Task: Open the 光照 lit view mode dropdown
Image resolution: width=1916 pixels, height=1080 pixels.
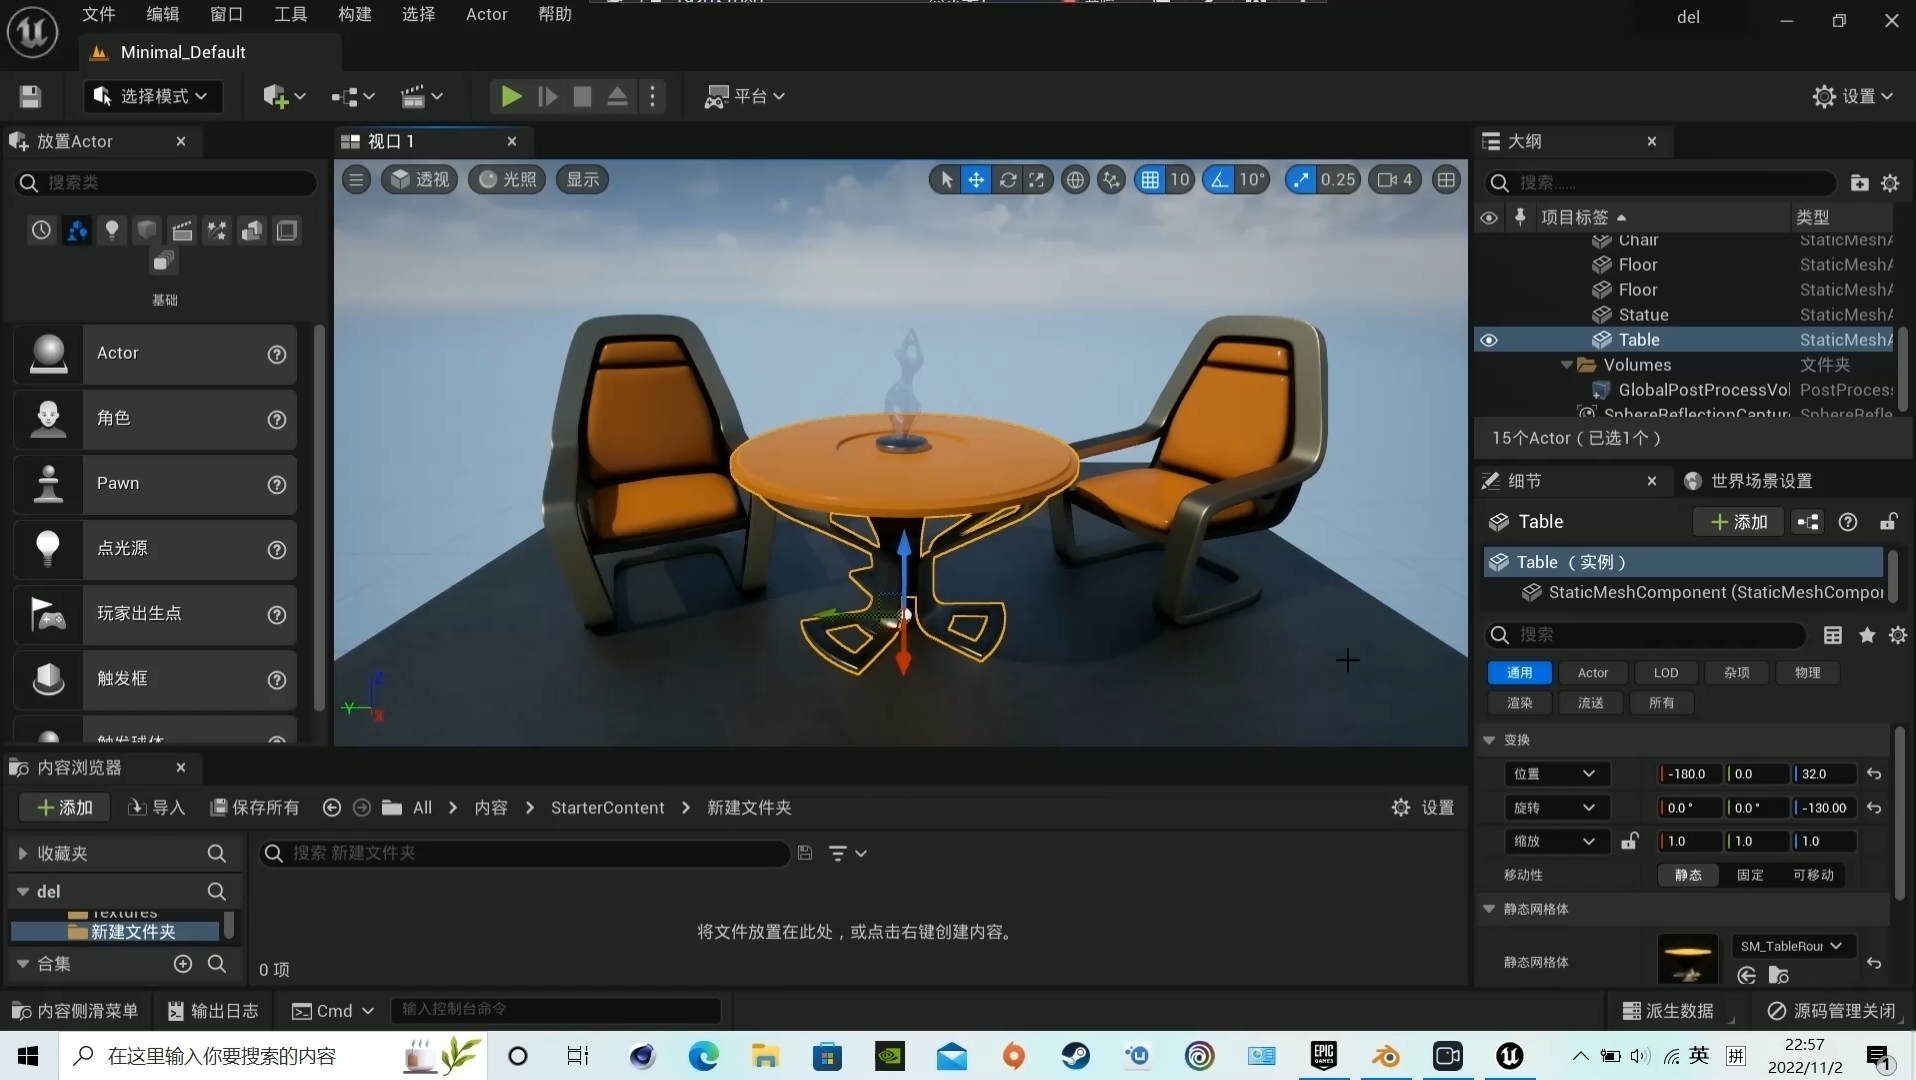Action: coord(506,180)
